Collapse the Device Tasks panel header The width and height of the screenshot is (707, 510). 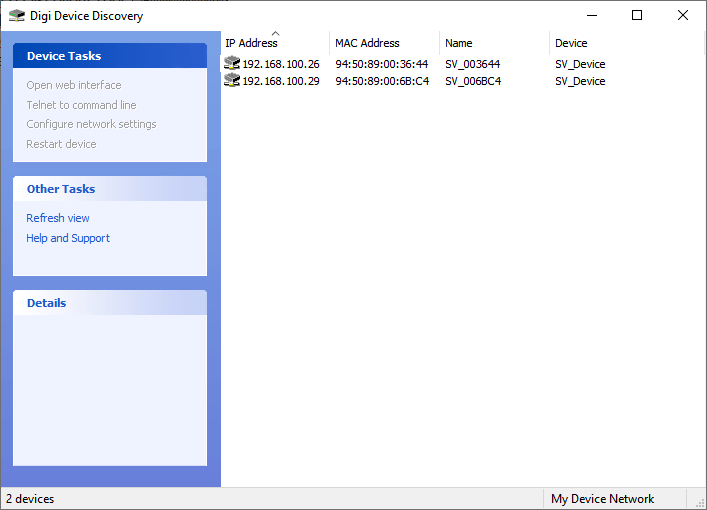point(110,56)
